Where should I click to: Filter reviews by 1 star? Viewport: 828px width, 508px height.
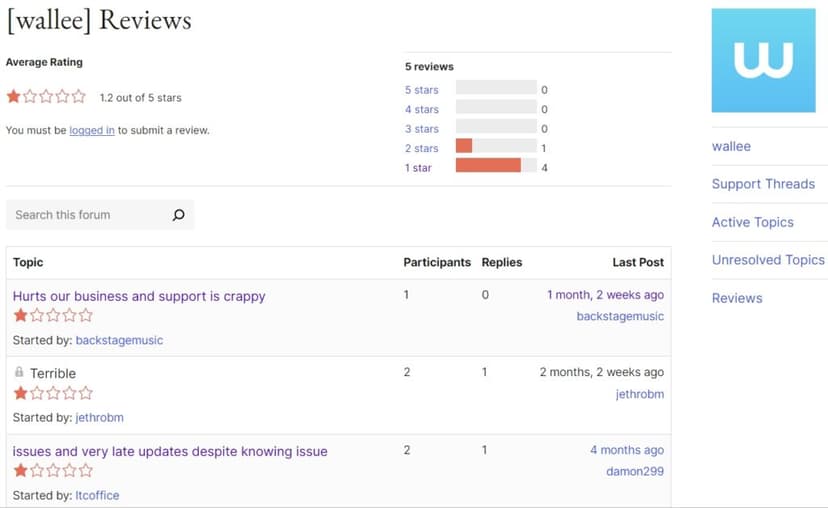pyautogui.click(x=418, y=168)
